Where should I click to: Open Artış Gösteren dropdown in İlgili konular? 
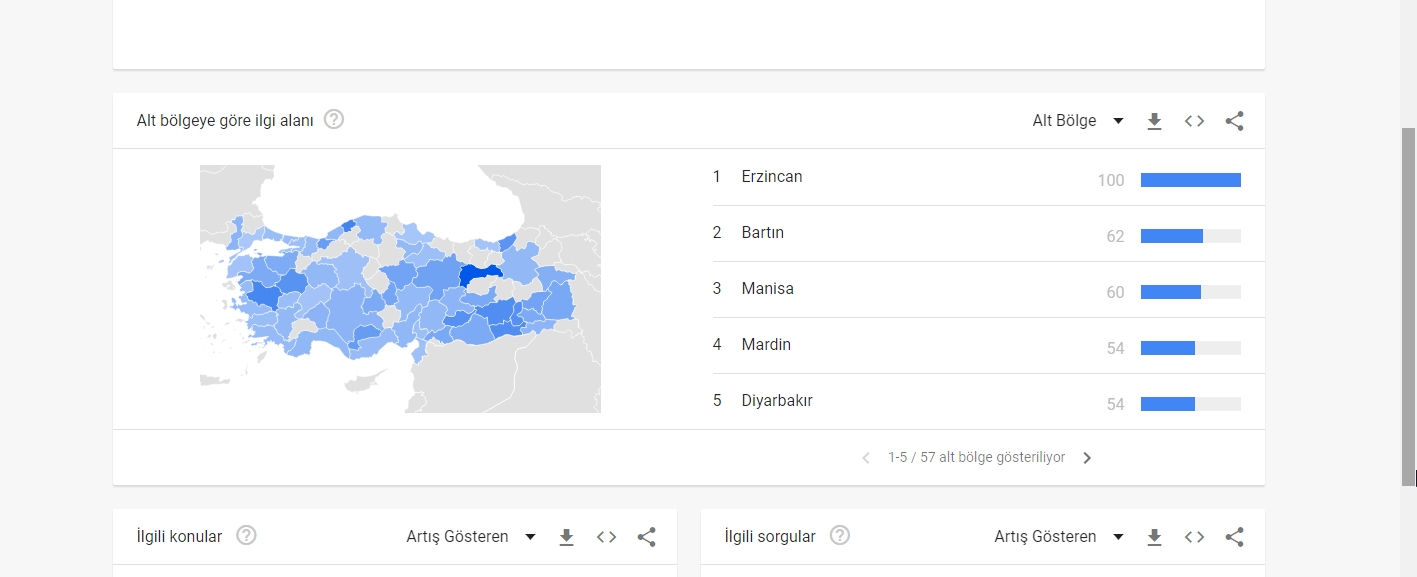471,537
